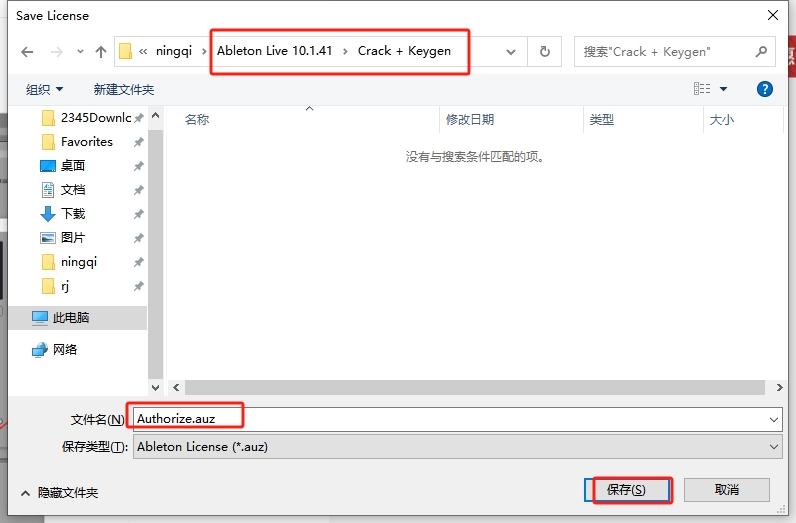The width and height of the screenshot is (796, 523).
Task: Select the 2345Downloads quick access folder
Action: tap(86, 118)
